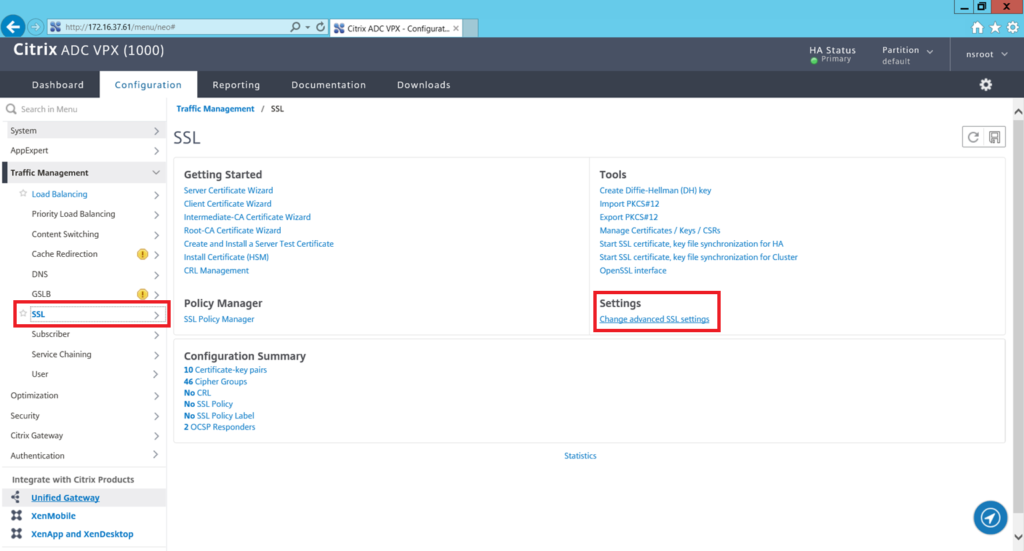
Task: Open Change advanced SSL settings link
Action: (654, 319)
